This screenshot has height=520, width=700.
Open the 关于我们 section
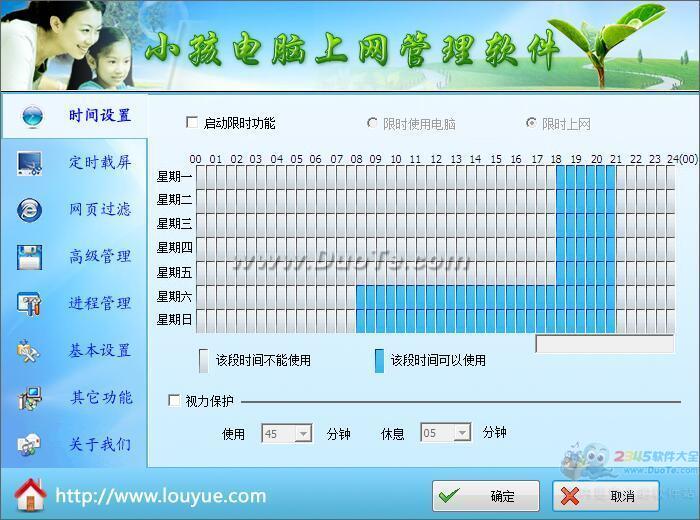point(100,444)
